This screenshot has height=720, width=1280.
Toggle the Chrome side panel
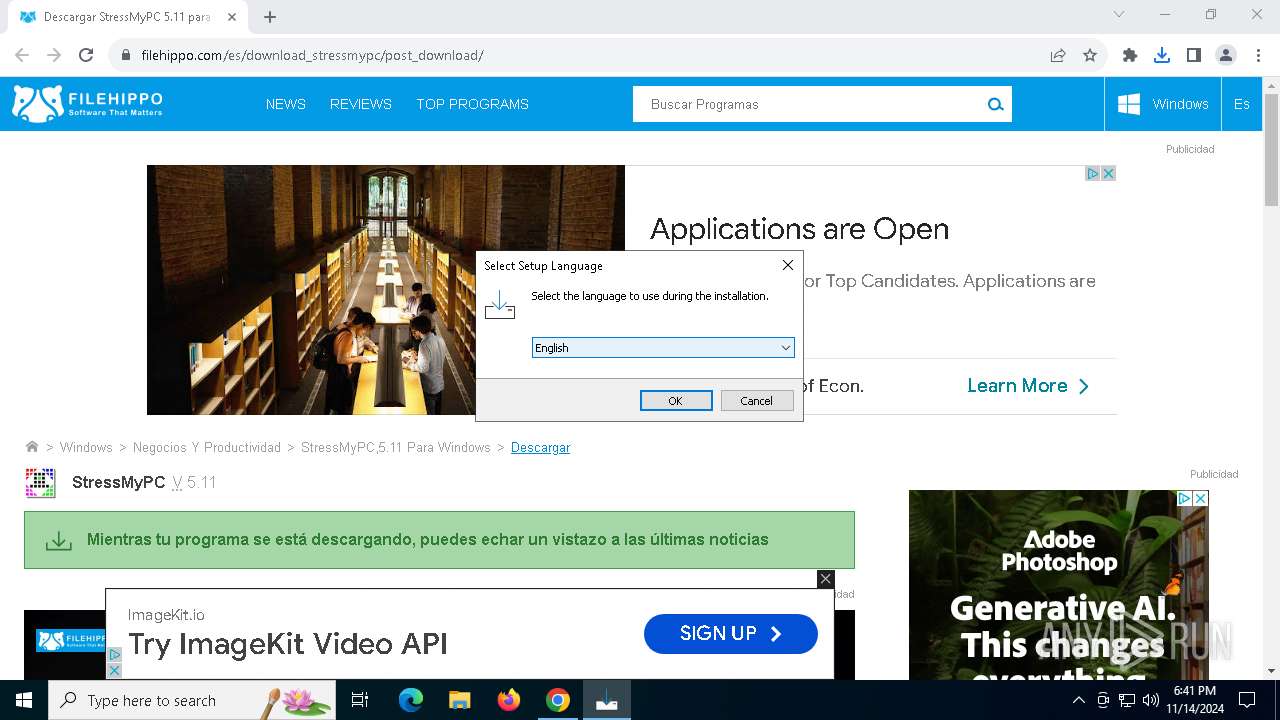1194,55
